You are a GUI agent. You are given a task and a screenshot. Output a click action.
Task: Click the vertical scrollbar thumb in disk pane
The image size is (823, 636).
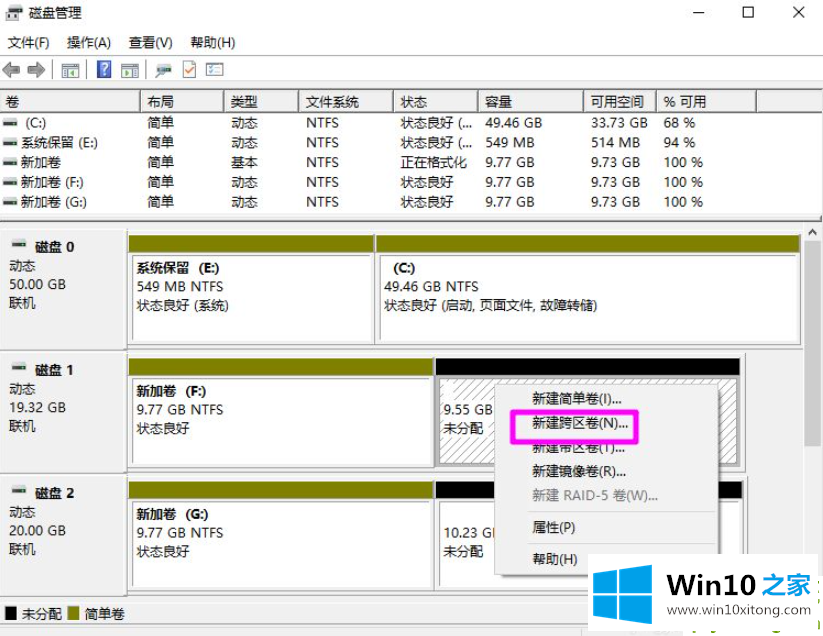(813, 344)
